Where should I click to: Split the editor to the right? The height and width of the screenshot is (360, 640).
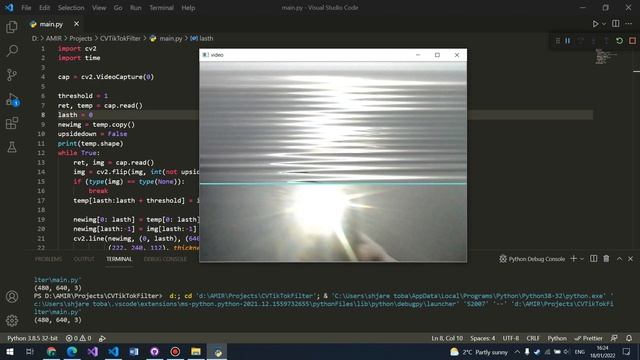(x=616, y=24)
